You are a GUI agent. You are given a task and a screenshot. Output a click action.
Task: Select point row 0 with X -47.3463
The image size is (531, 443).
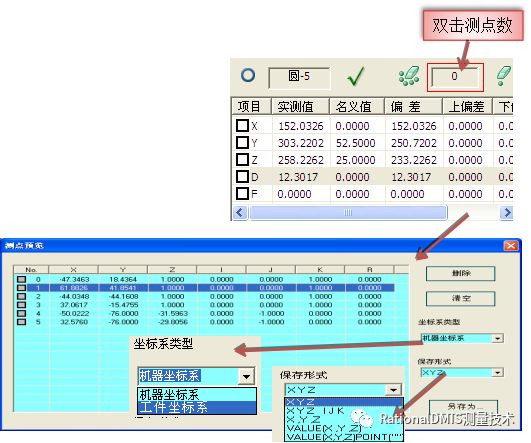click(204, 279)
